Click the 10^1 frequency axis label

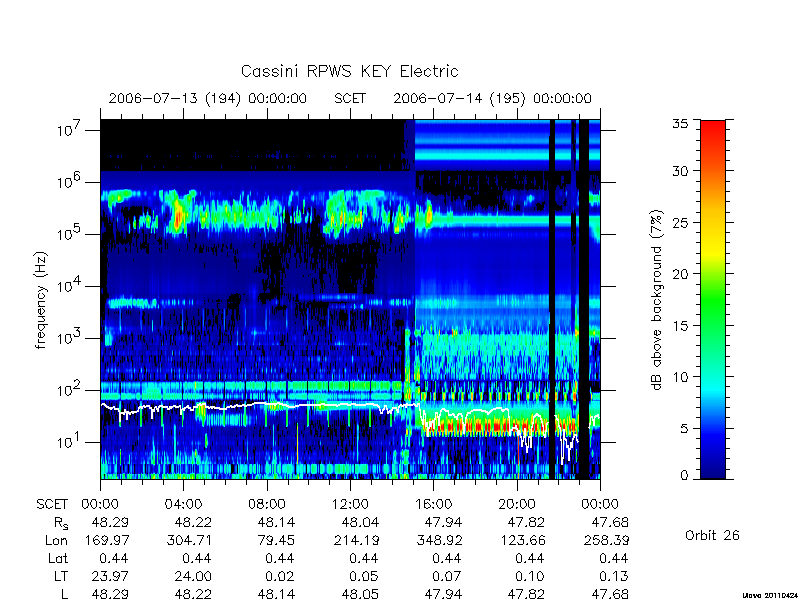click(x=67, y=441)
